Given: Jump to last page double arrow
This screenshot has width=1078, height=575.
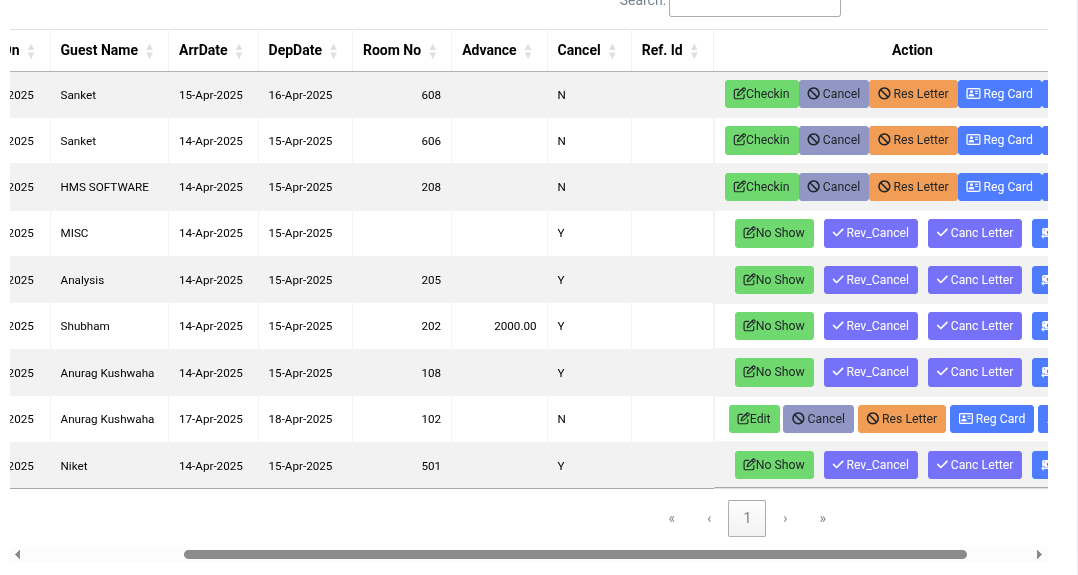Looking at the screenshot, I should click(822, 518).
